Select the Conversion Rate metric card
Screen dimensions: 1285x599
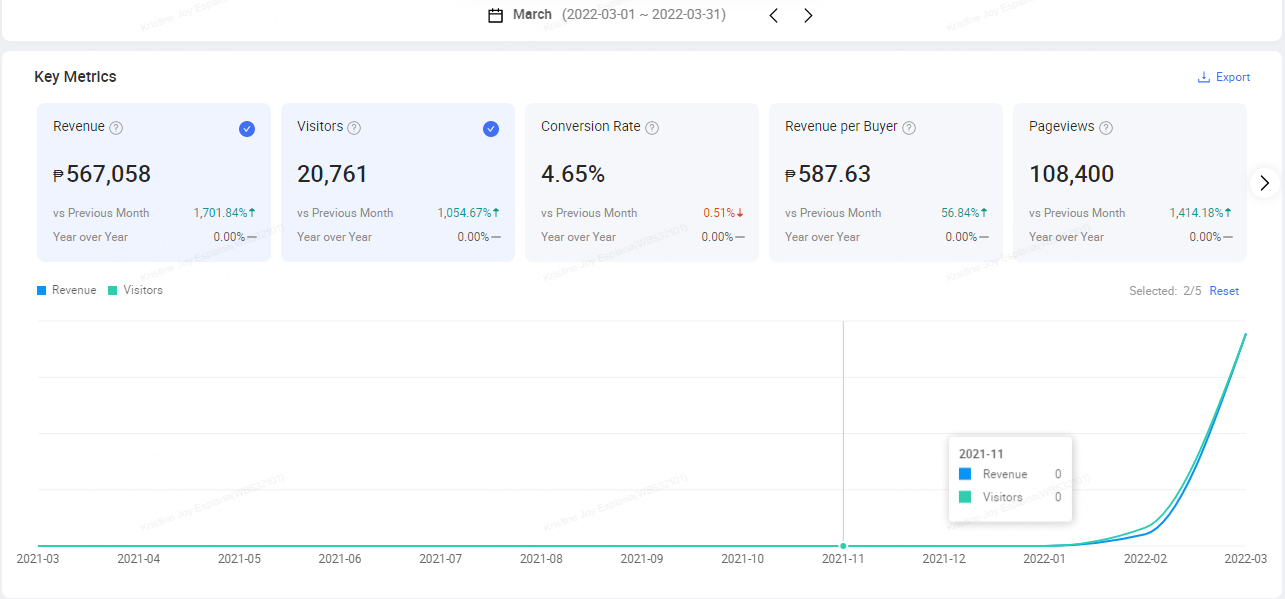(x=642, y=182)
